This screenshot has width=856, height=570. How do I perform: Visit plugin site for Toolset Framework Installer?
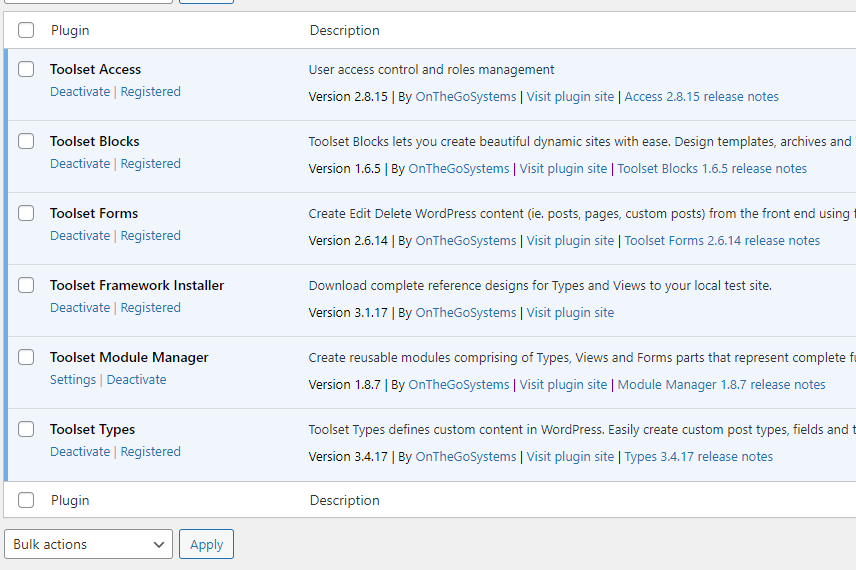coord(570,313)
